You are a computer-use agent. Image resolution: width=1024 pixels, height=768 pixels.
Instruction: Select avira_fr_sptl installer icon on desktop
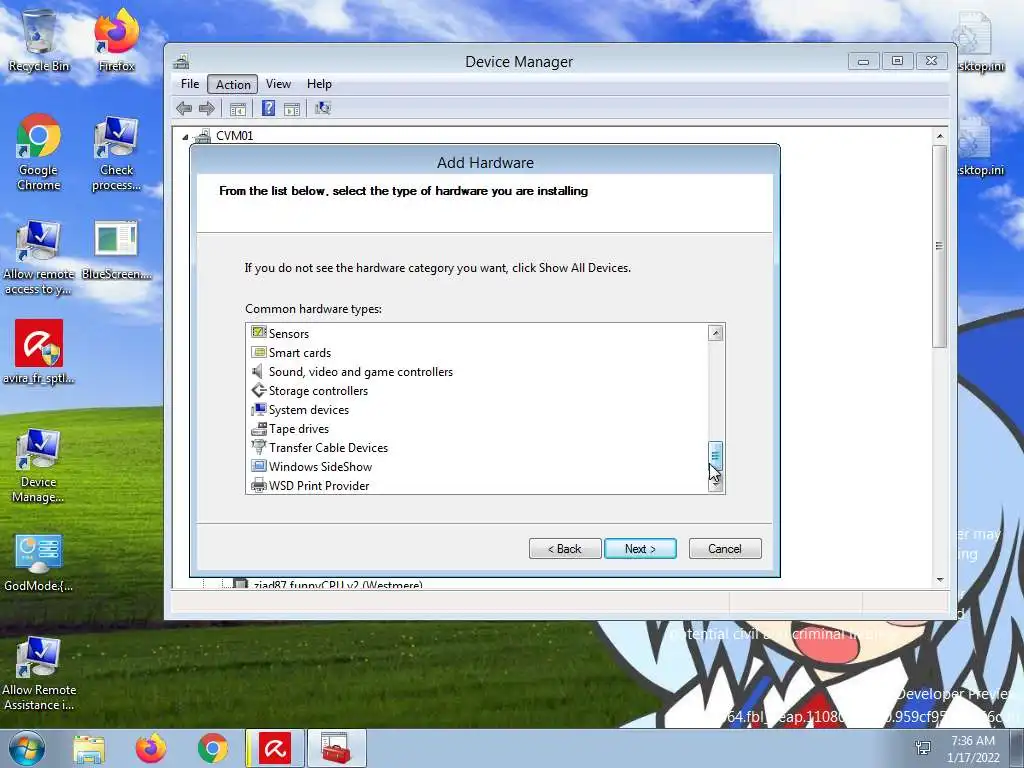39,351
